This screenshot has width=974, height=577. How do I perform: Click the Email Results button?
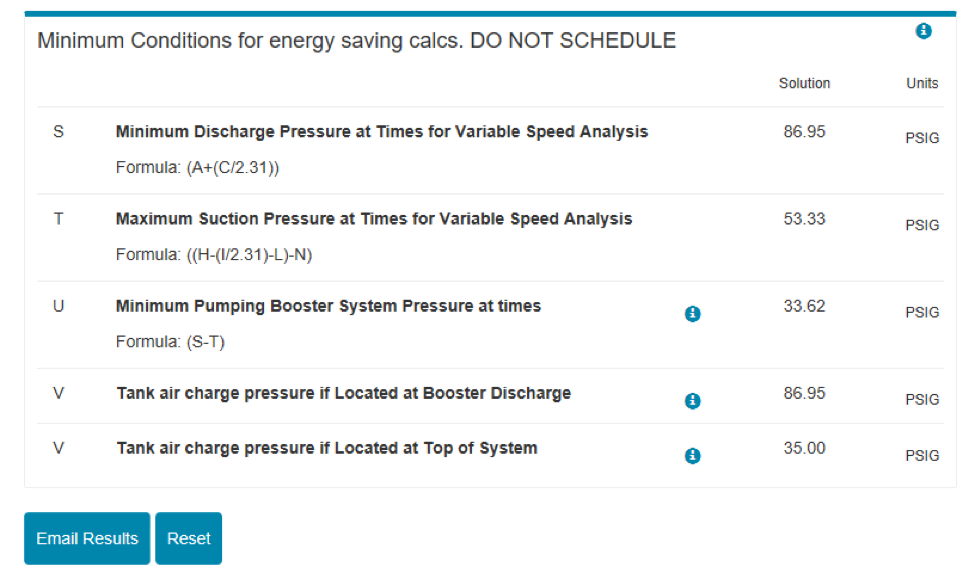point(87,538)
